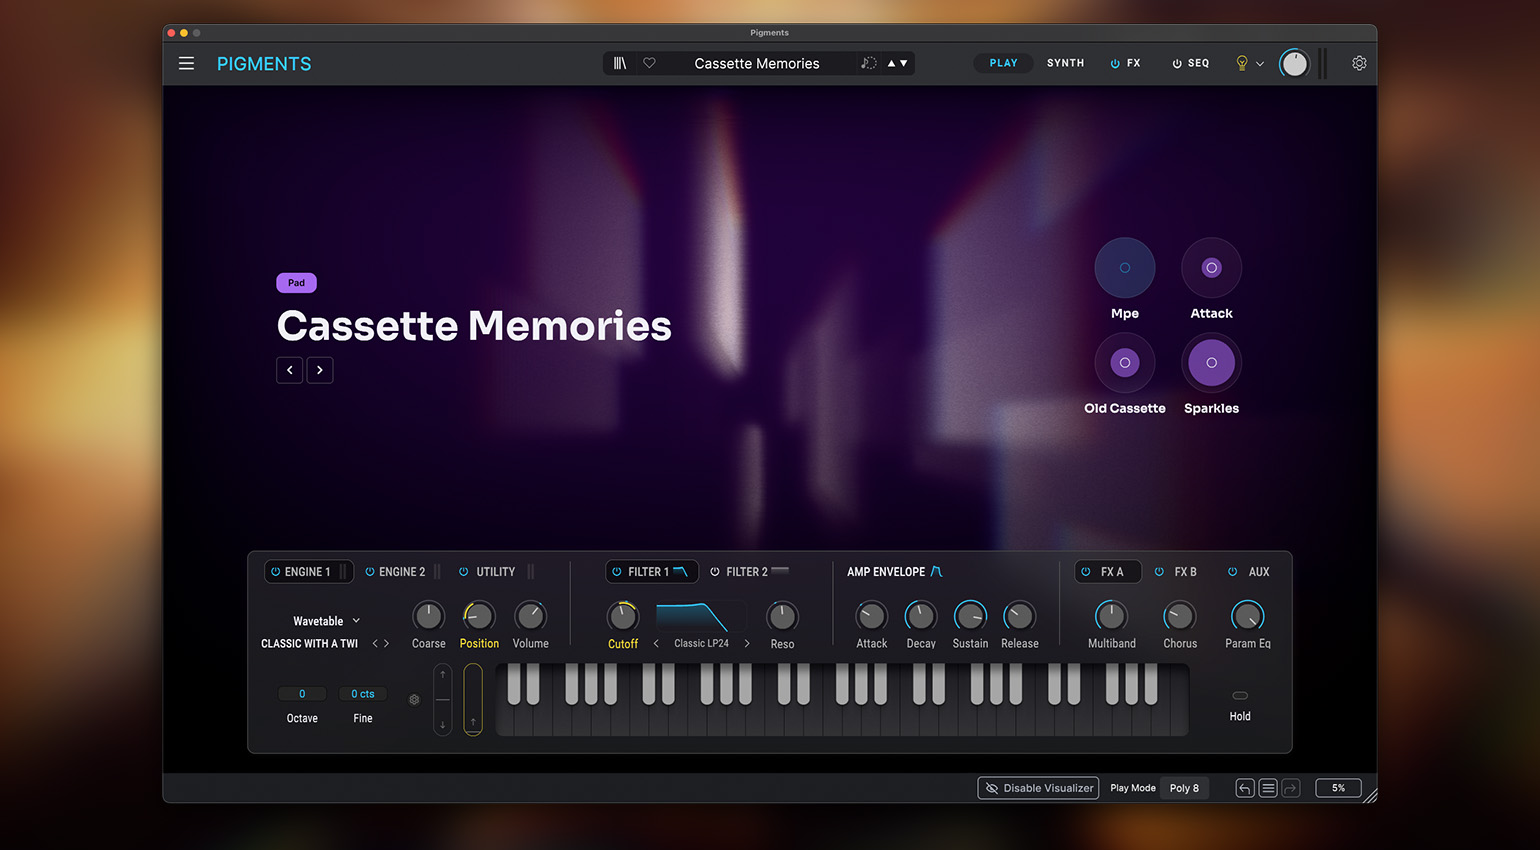The height and width of the screenshot is (850, 1540).
Task: Enable Filter 2 with its power icon
Action: point(715,572)
